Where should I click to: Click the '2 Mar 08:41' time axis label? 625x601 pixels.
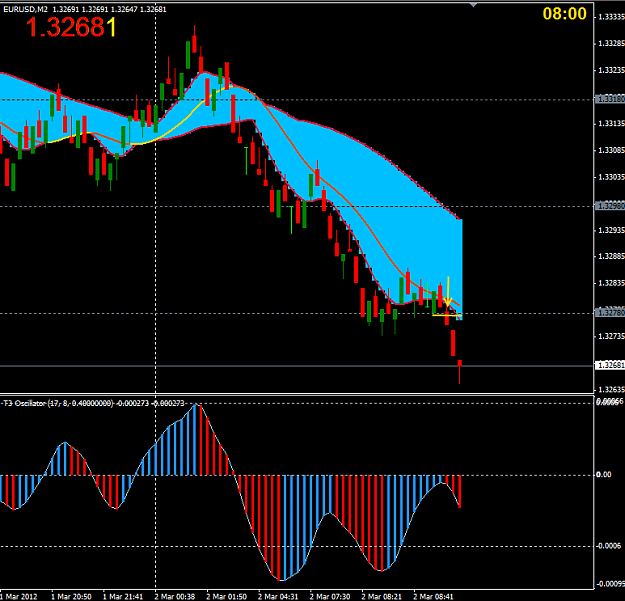(434, 597)
